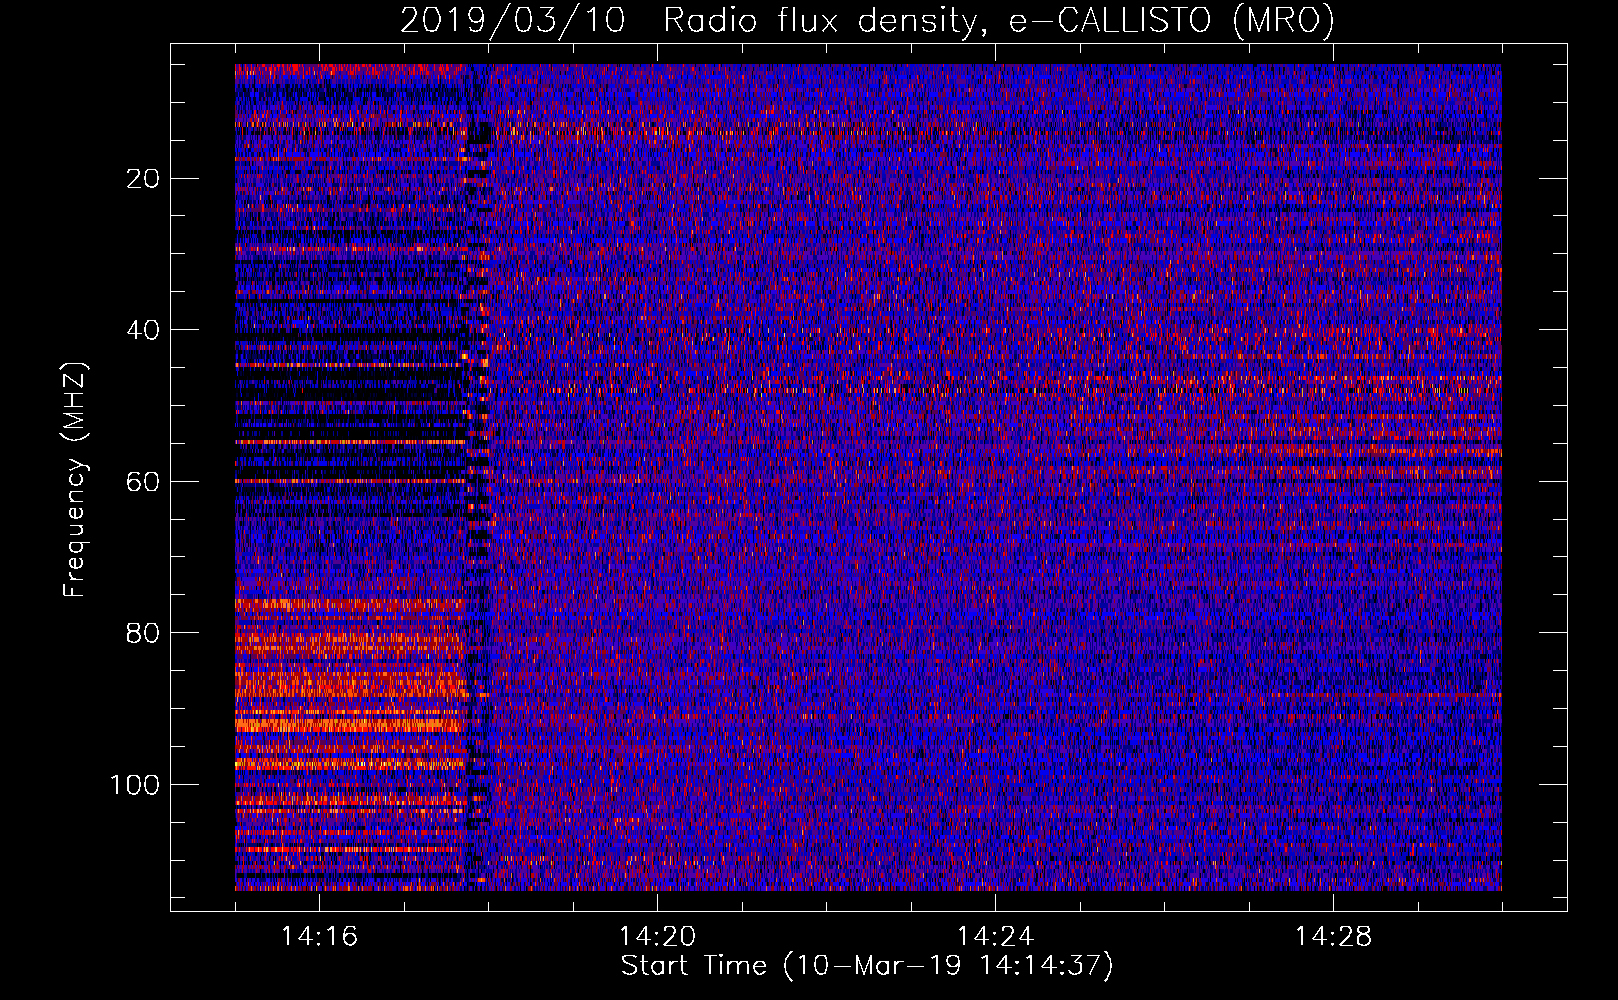Click the 'Frequency (MHZ)' axis label
This screenshot has width=1618, height=1000.
point(75,480)
